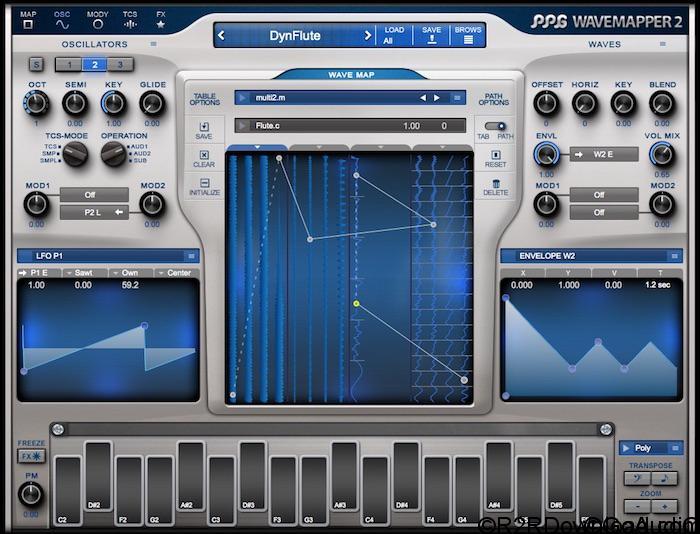Viewport: 700px width, 534px height.
Task: Click the LOAD All button
Action: (x=393, y=35)
